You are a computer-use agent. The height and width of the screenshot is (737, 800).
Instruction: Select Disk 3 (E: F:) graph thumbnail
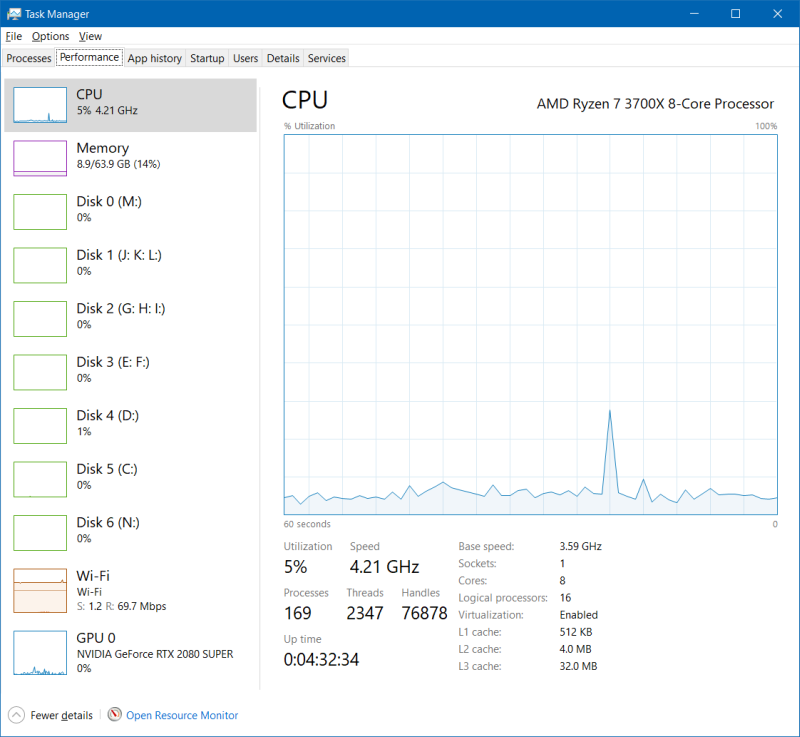coord(40,372)
